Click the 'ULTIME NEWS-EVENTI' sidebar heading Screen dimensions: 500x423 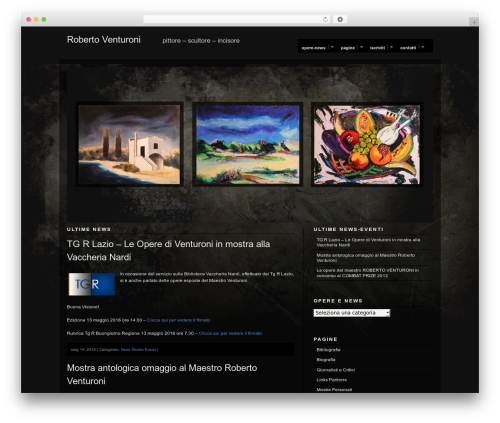click(x=348, y=229)
